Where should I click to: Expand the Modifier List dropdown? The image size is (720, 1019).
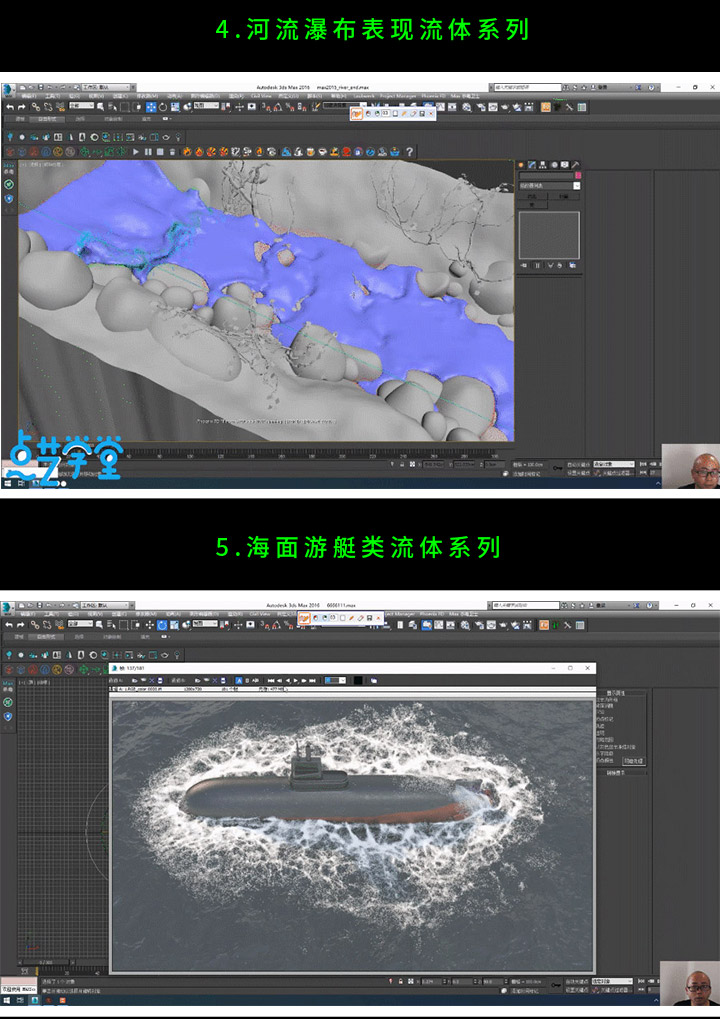point(576,185)
